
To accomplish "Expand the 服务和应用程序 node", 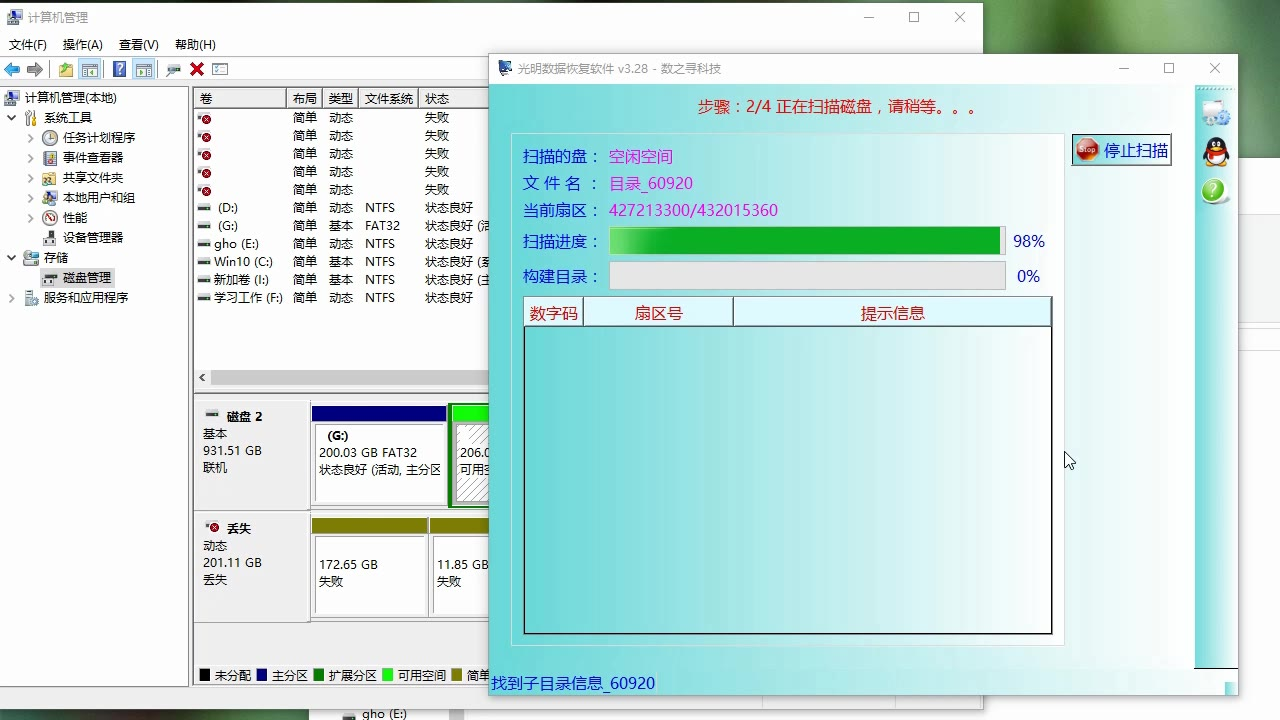I will pos(12,298).
